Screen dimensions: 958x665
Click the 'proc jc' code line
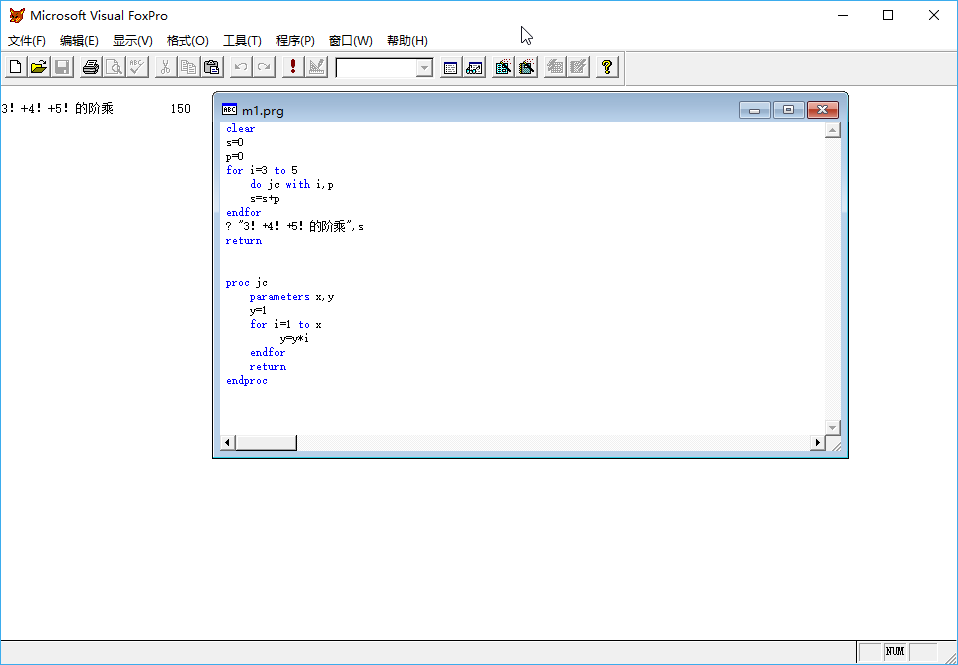click(x=247, y=282)
